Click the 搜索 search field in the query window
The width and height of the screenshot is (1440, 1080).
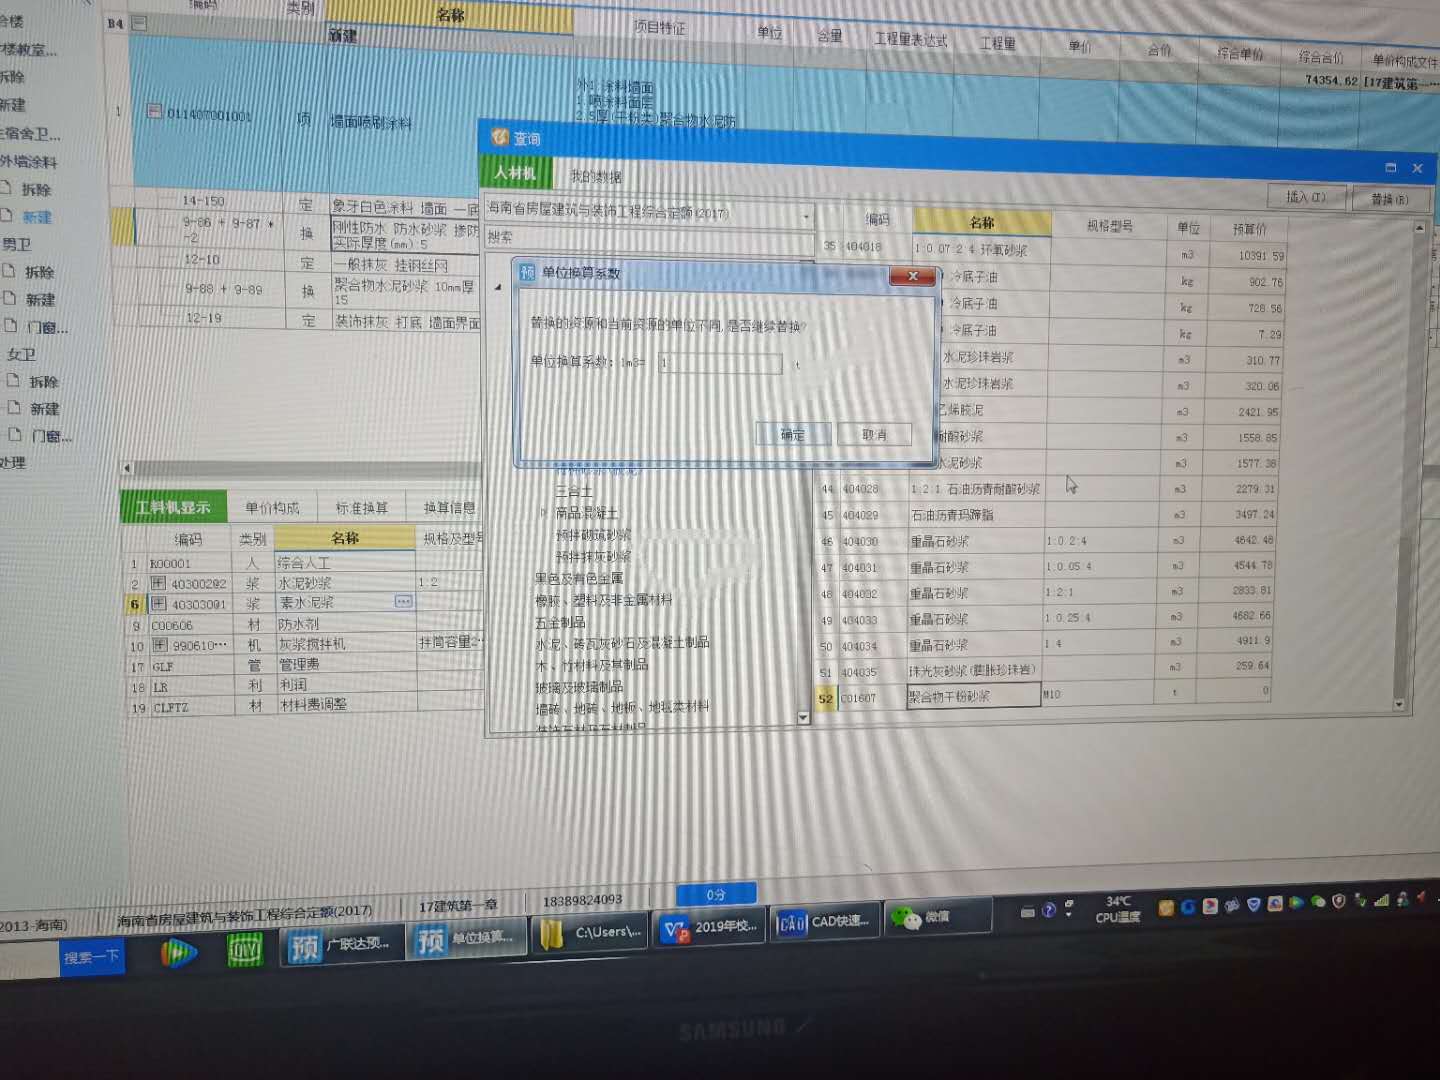648,238
